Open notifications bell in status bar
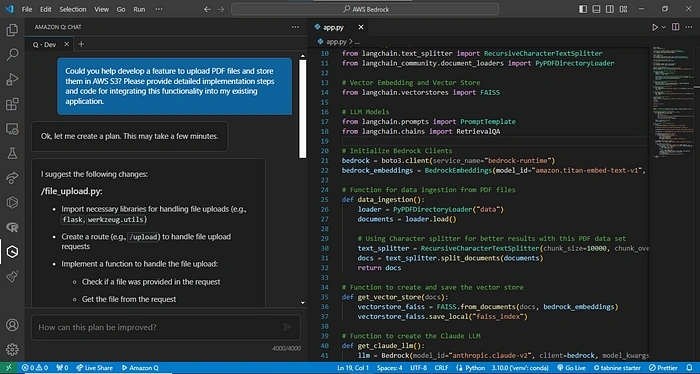 689,368
